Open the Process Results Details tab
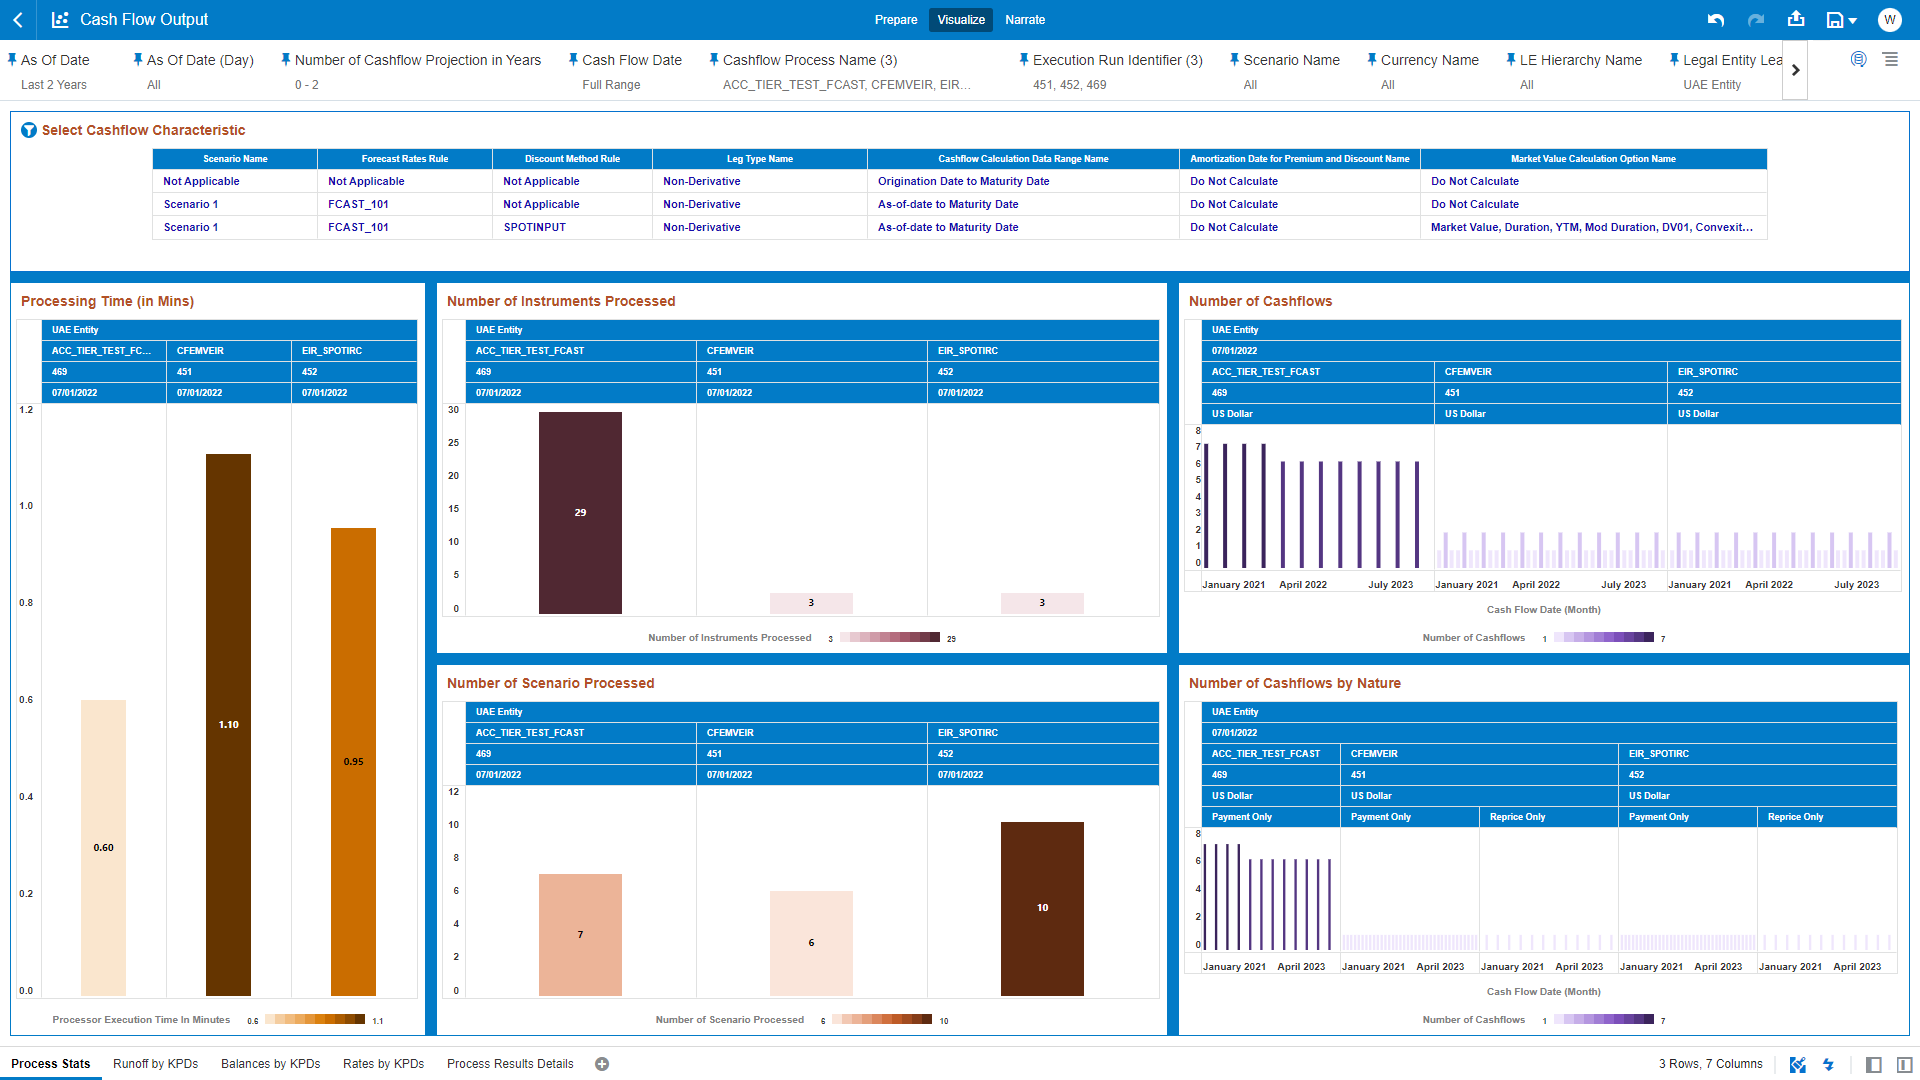The height and width of the screenshot is (1080, 1920). 510,1064
